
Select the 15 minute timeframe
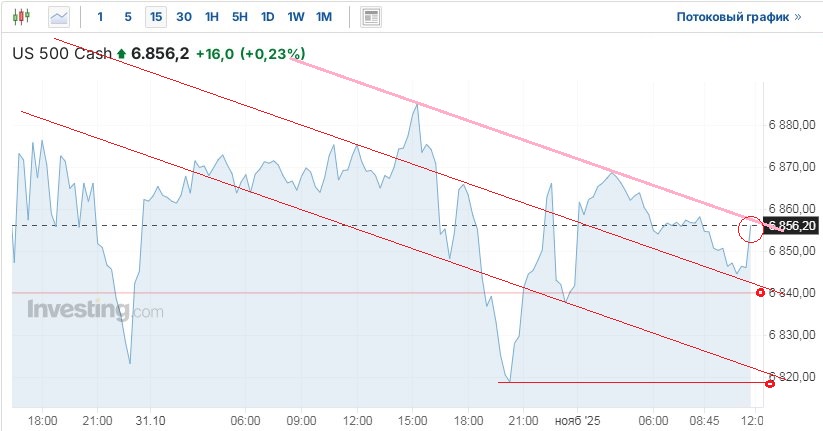point(155,17)
